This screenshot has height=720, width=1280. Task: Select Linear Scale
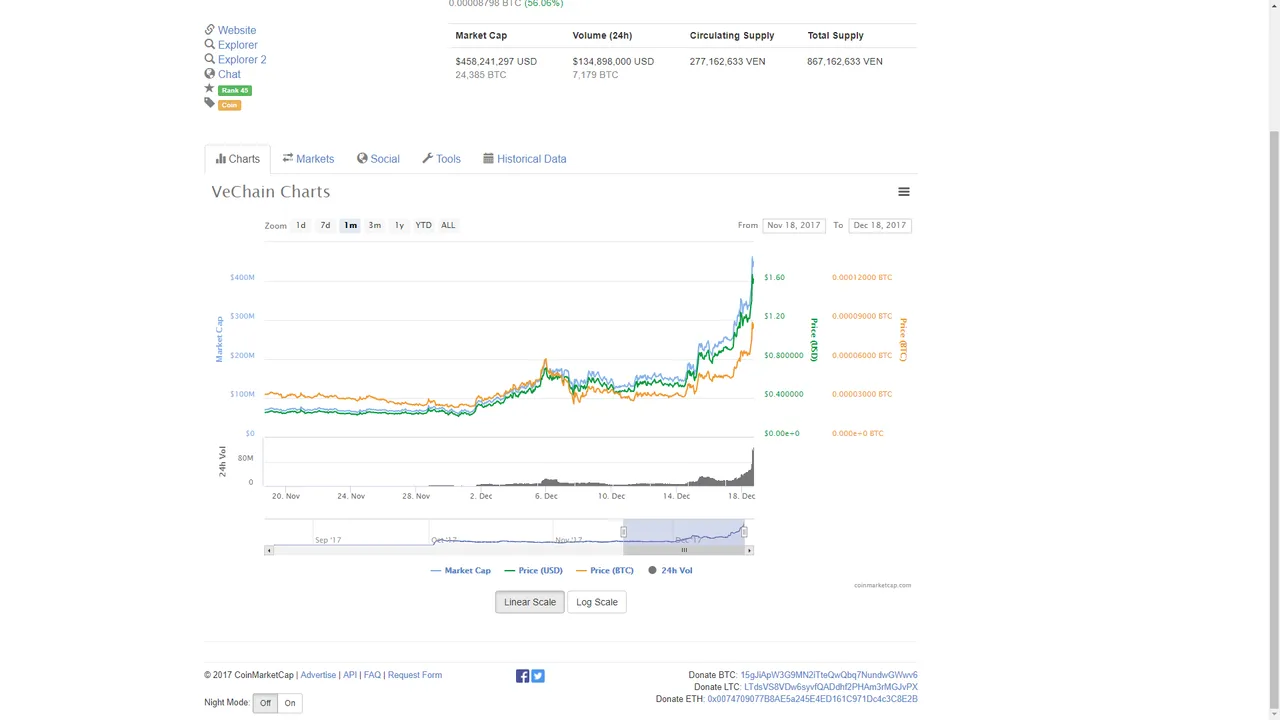pyautogui.click(x=530, y=602)
